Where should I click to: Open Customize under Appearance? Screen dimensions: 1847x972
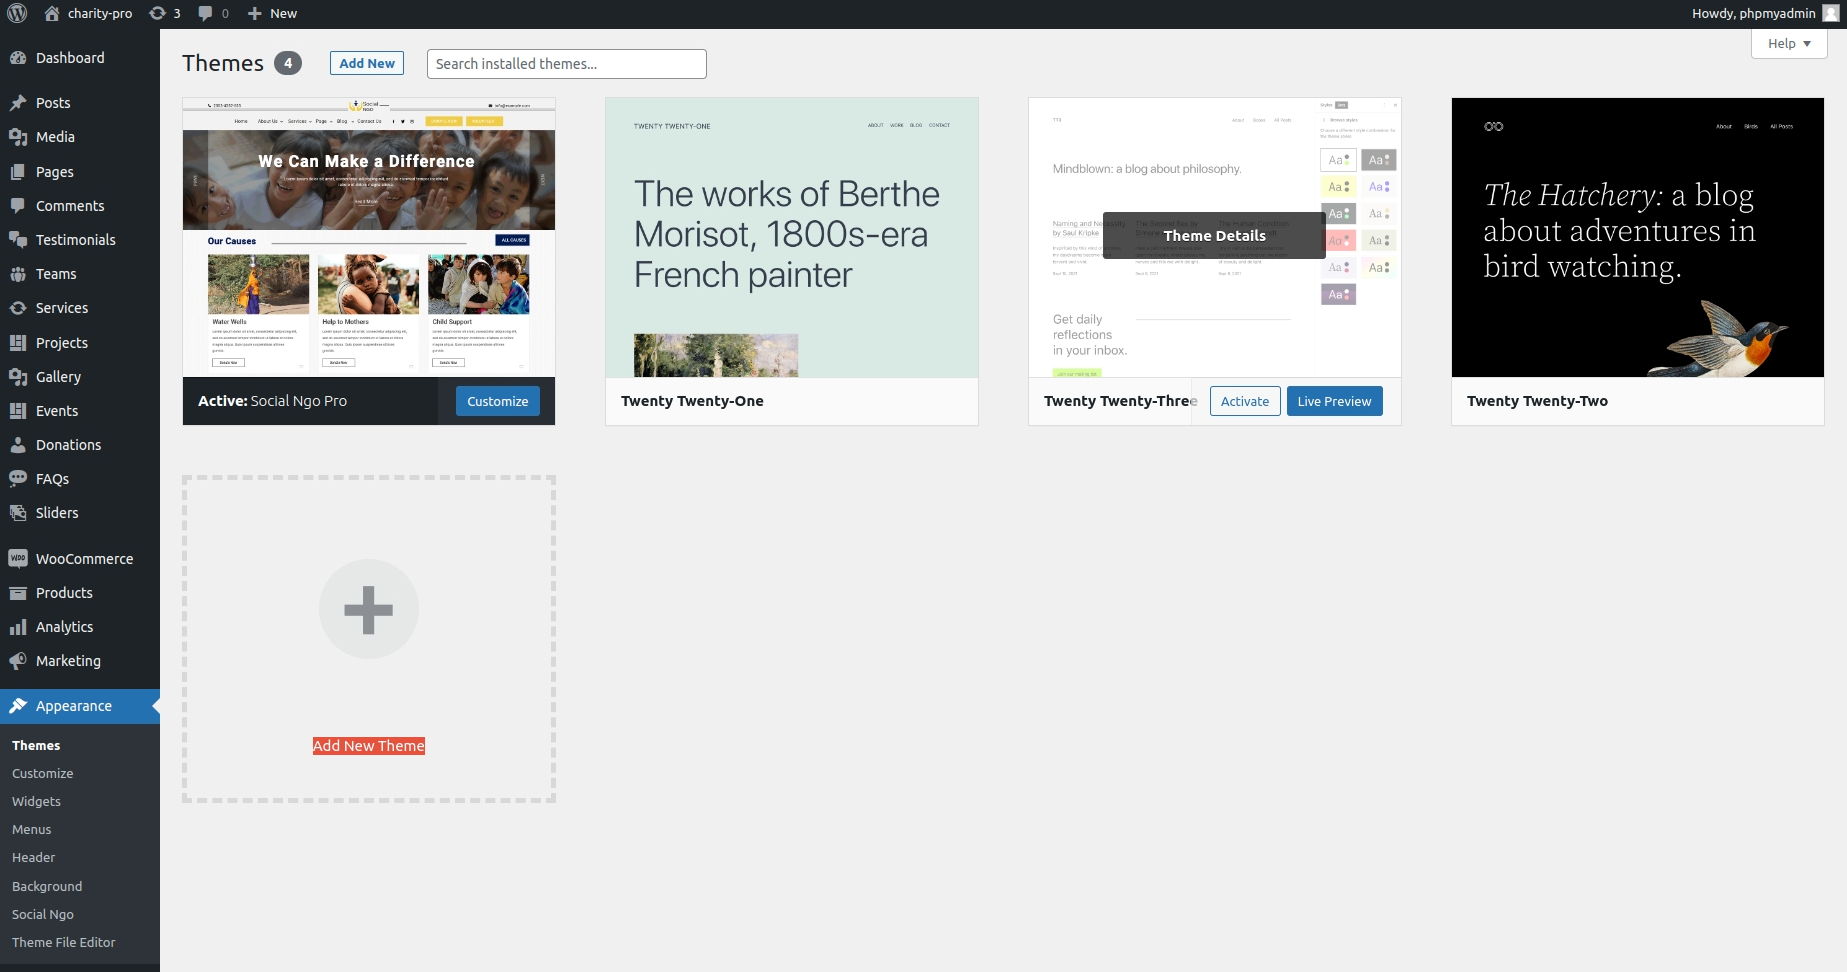coord(43,774)
